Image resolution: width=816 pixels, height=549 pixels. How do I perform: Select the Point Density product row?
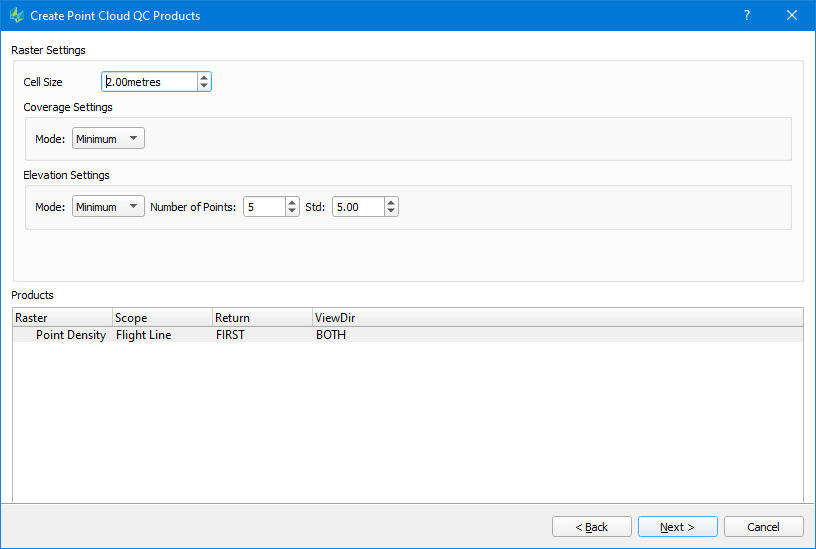coord(71,335)
